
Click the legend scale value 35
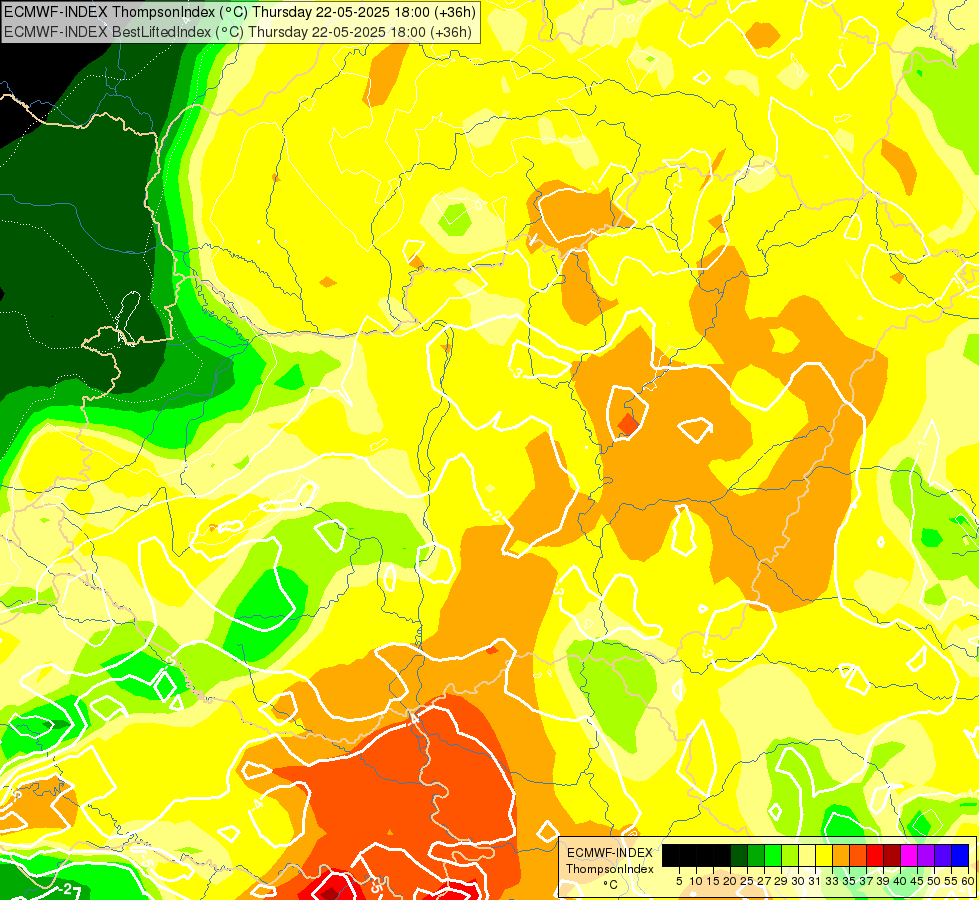tap(849, 881)
